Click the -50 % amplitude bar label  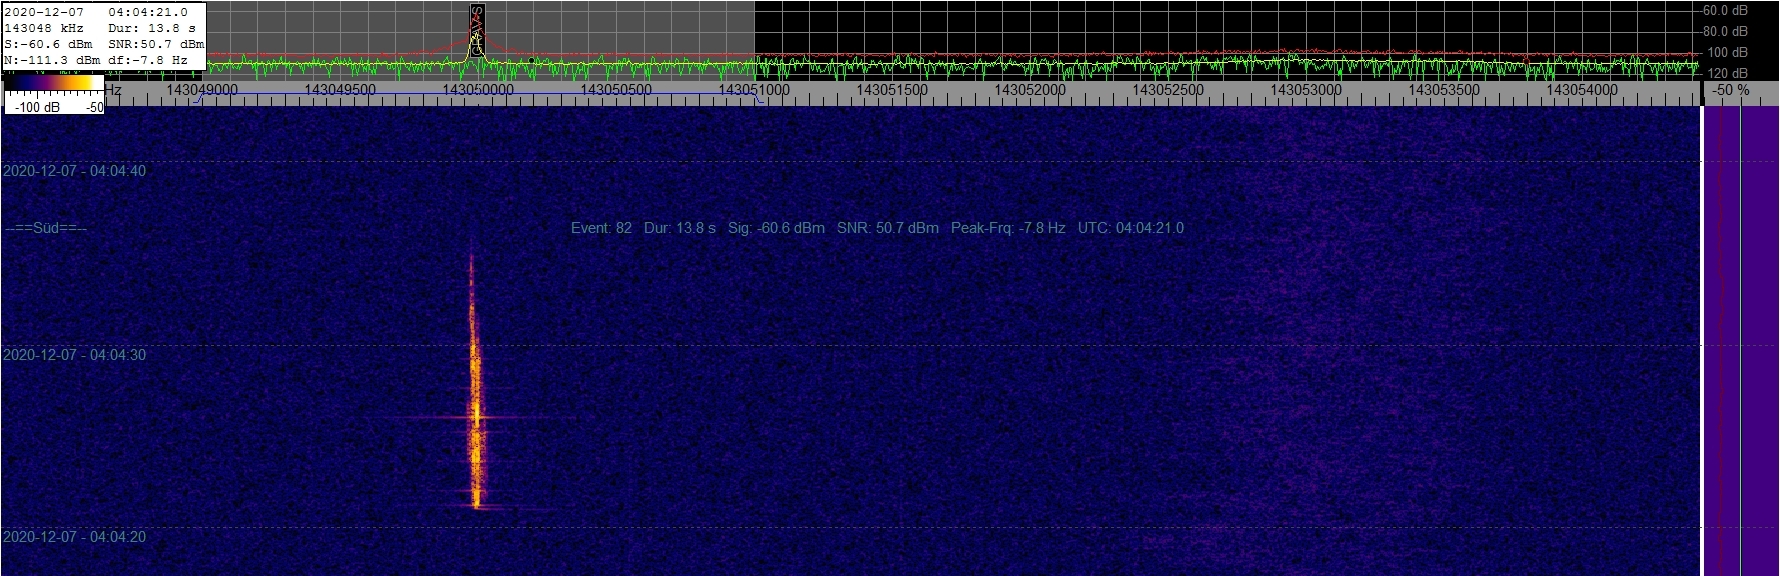coord(1732,90)
